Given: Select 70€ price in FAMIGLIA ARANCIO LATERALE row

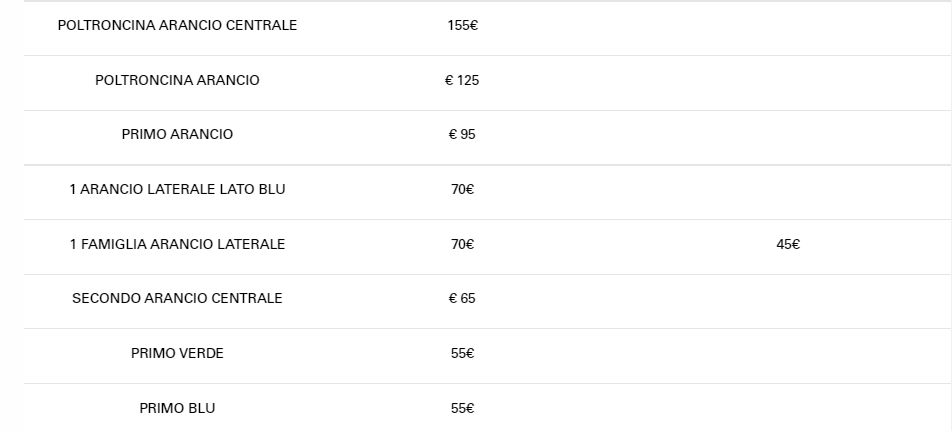Looking at the screenshot, I should (x=462, y=244).
